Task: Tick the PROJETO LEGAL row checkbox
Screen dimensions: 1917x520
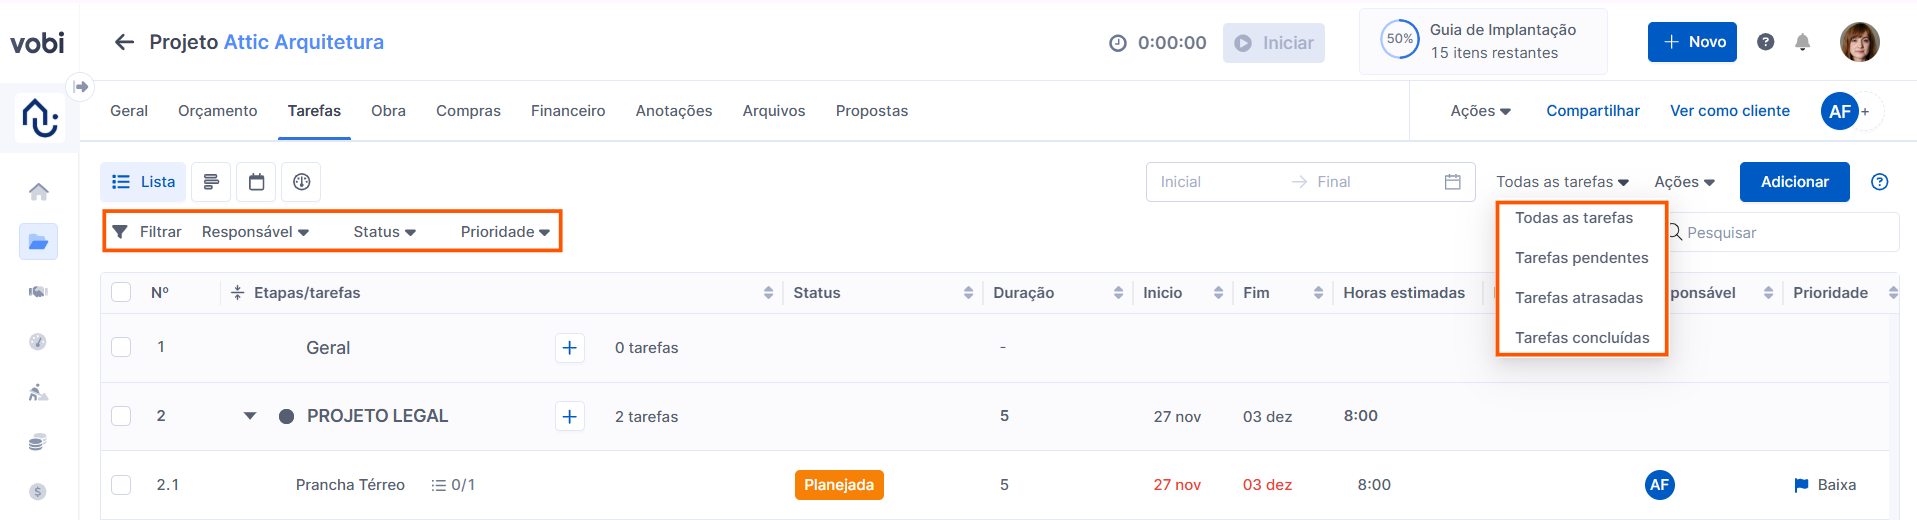Action: tap(121, 416)
